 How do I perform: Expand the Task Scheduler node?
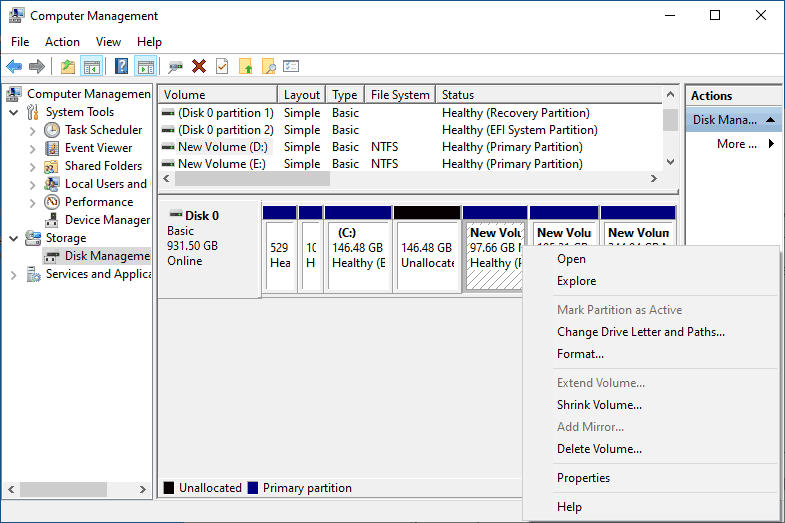33,131
